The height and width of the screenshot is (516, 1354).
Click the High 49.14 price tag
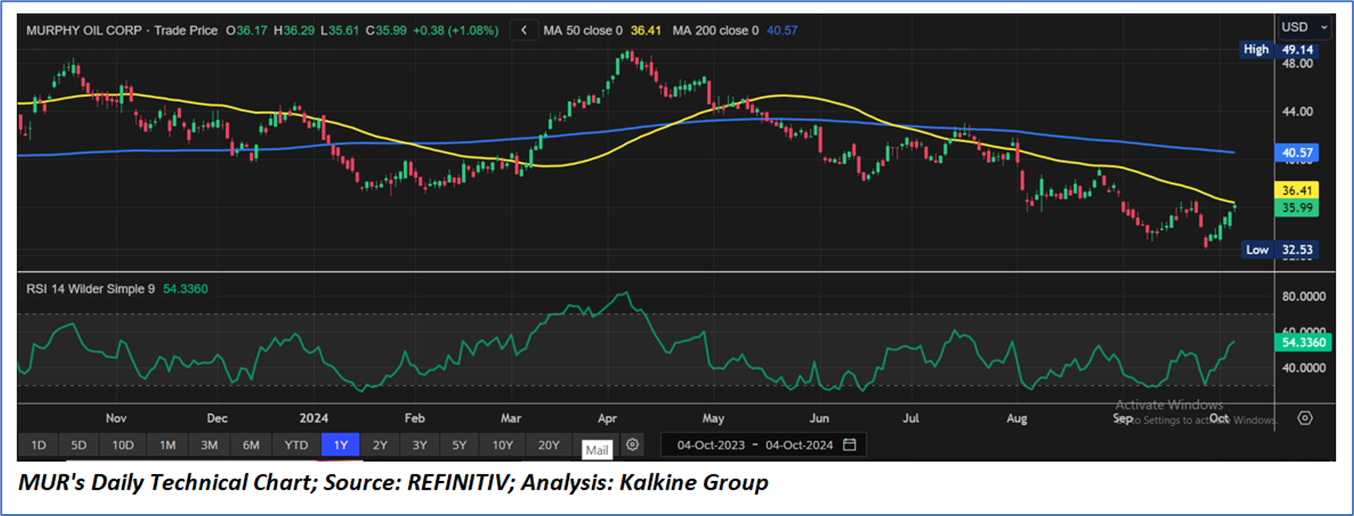(1277, 49)
